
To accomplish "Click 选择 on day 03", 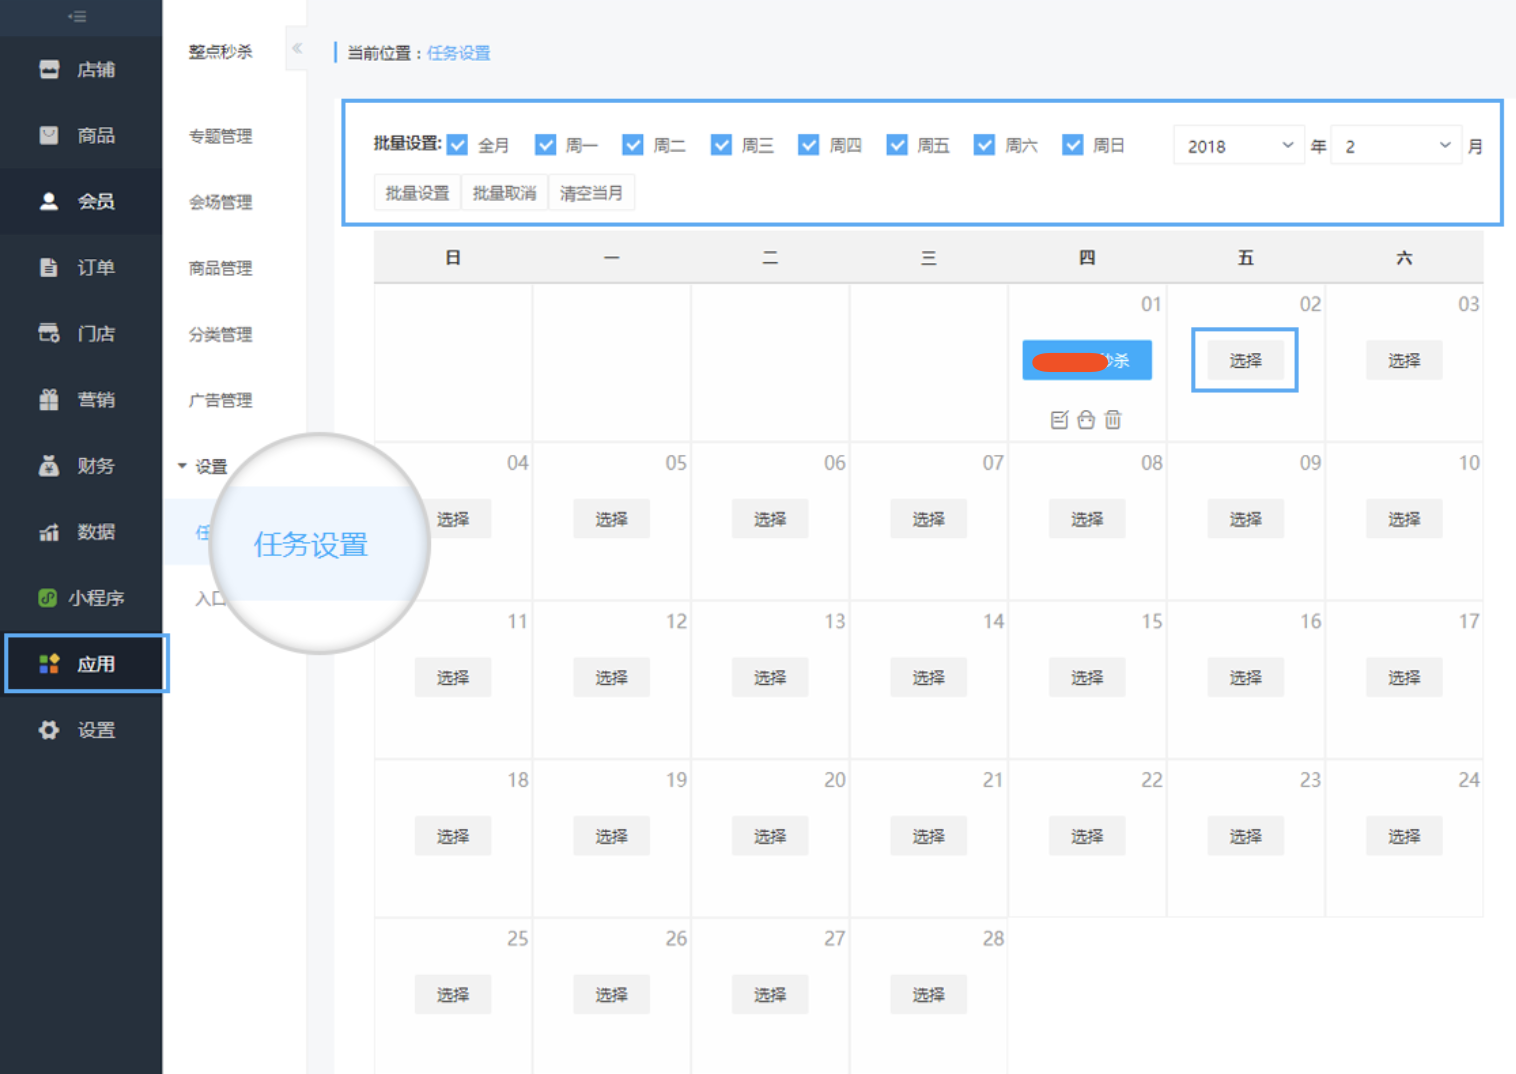I will tap(1404, 360).
